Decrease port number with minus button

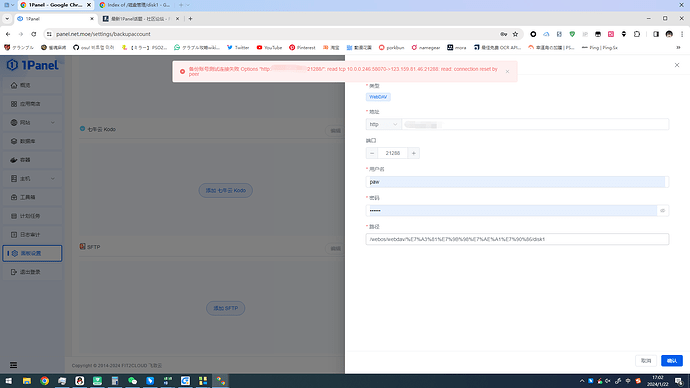click(x=372, y=153)
